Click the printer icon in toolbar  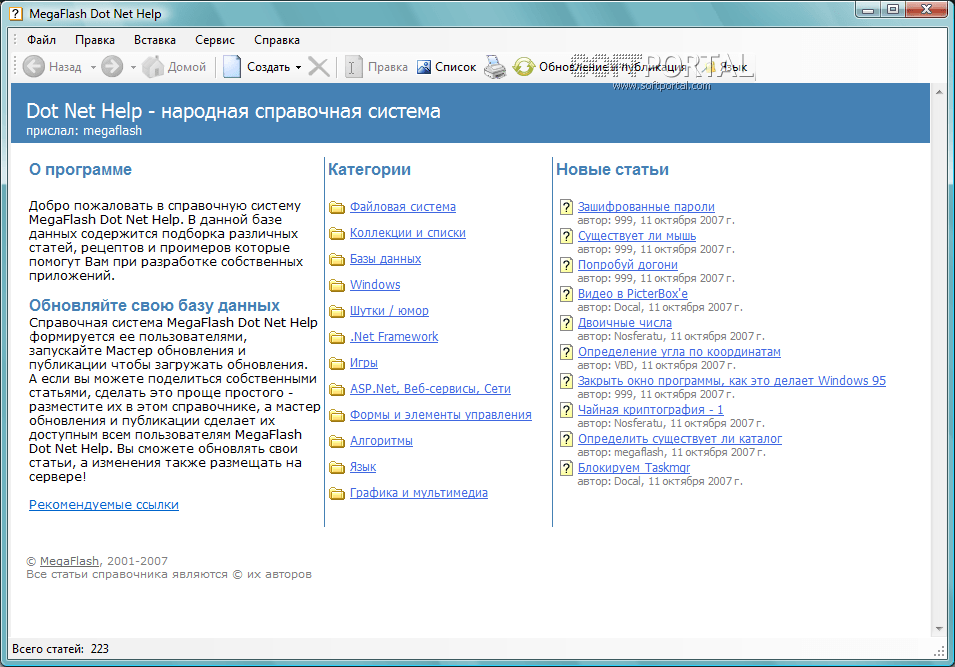(x=495, y=66)
